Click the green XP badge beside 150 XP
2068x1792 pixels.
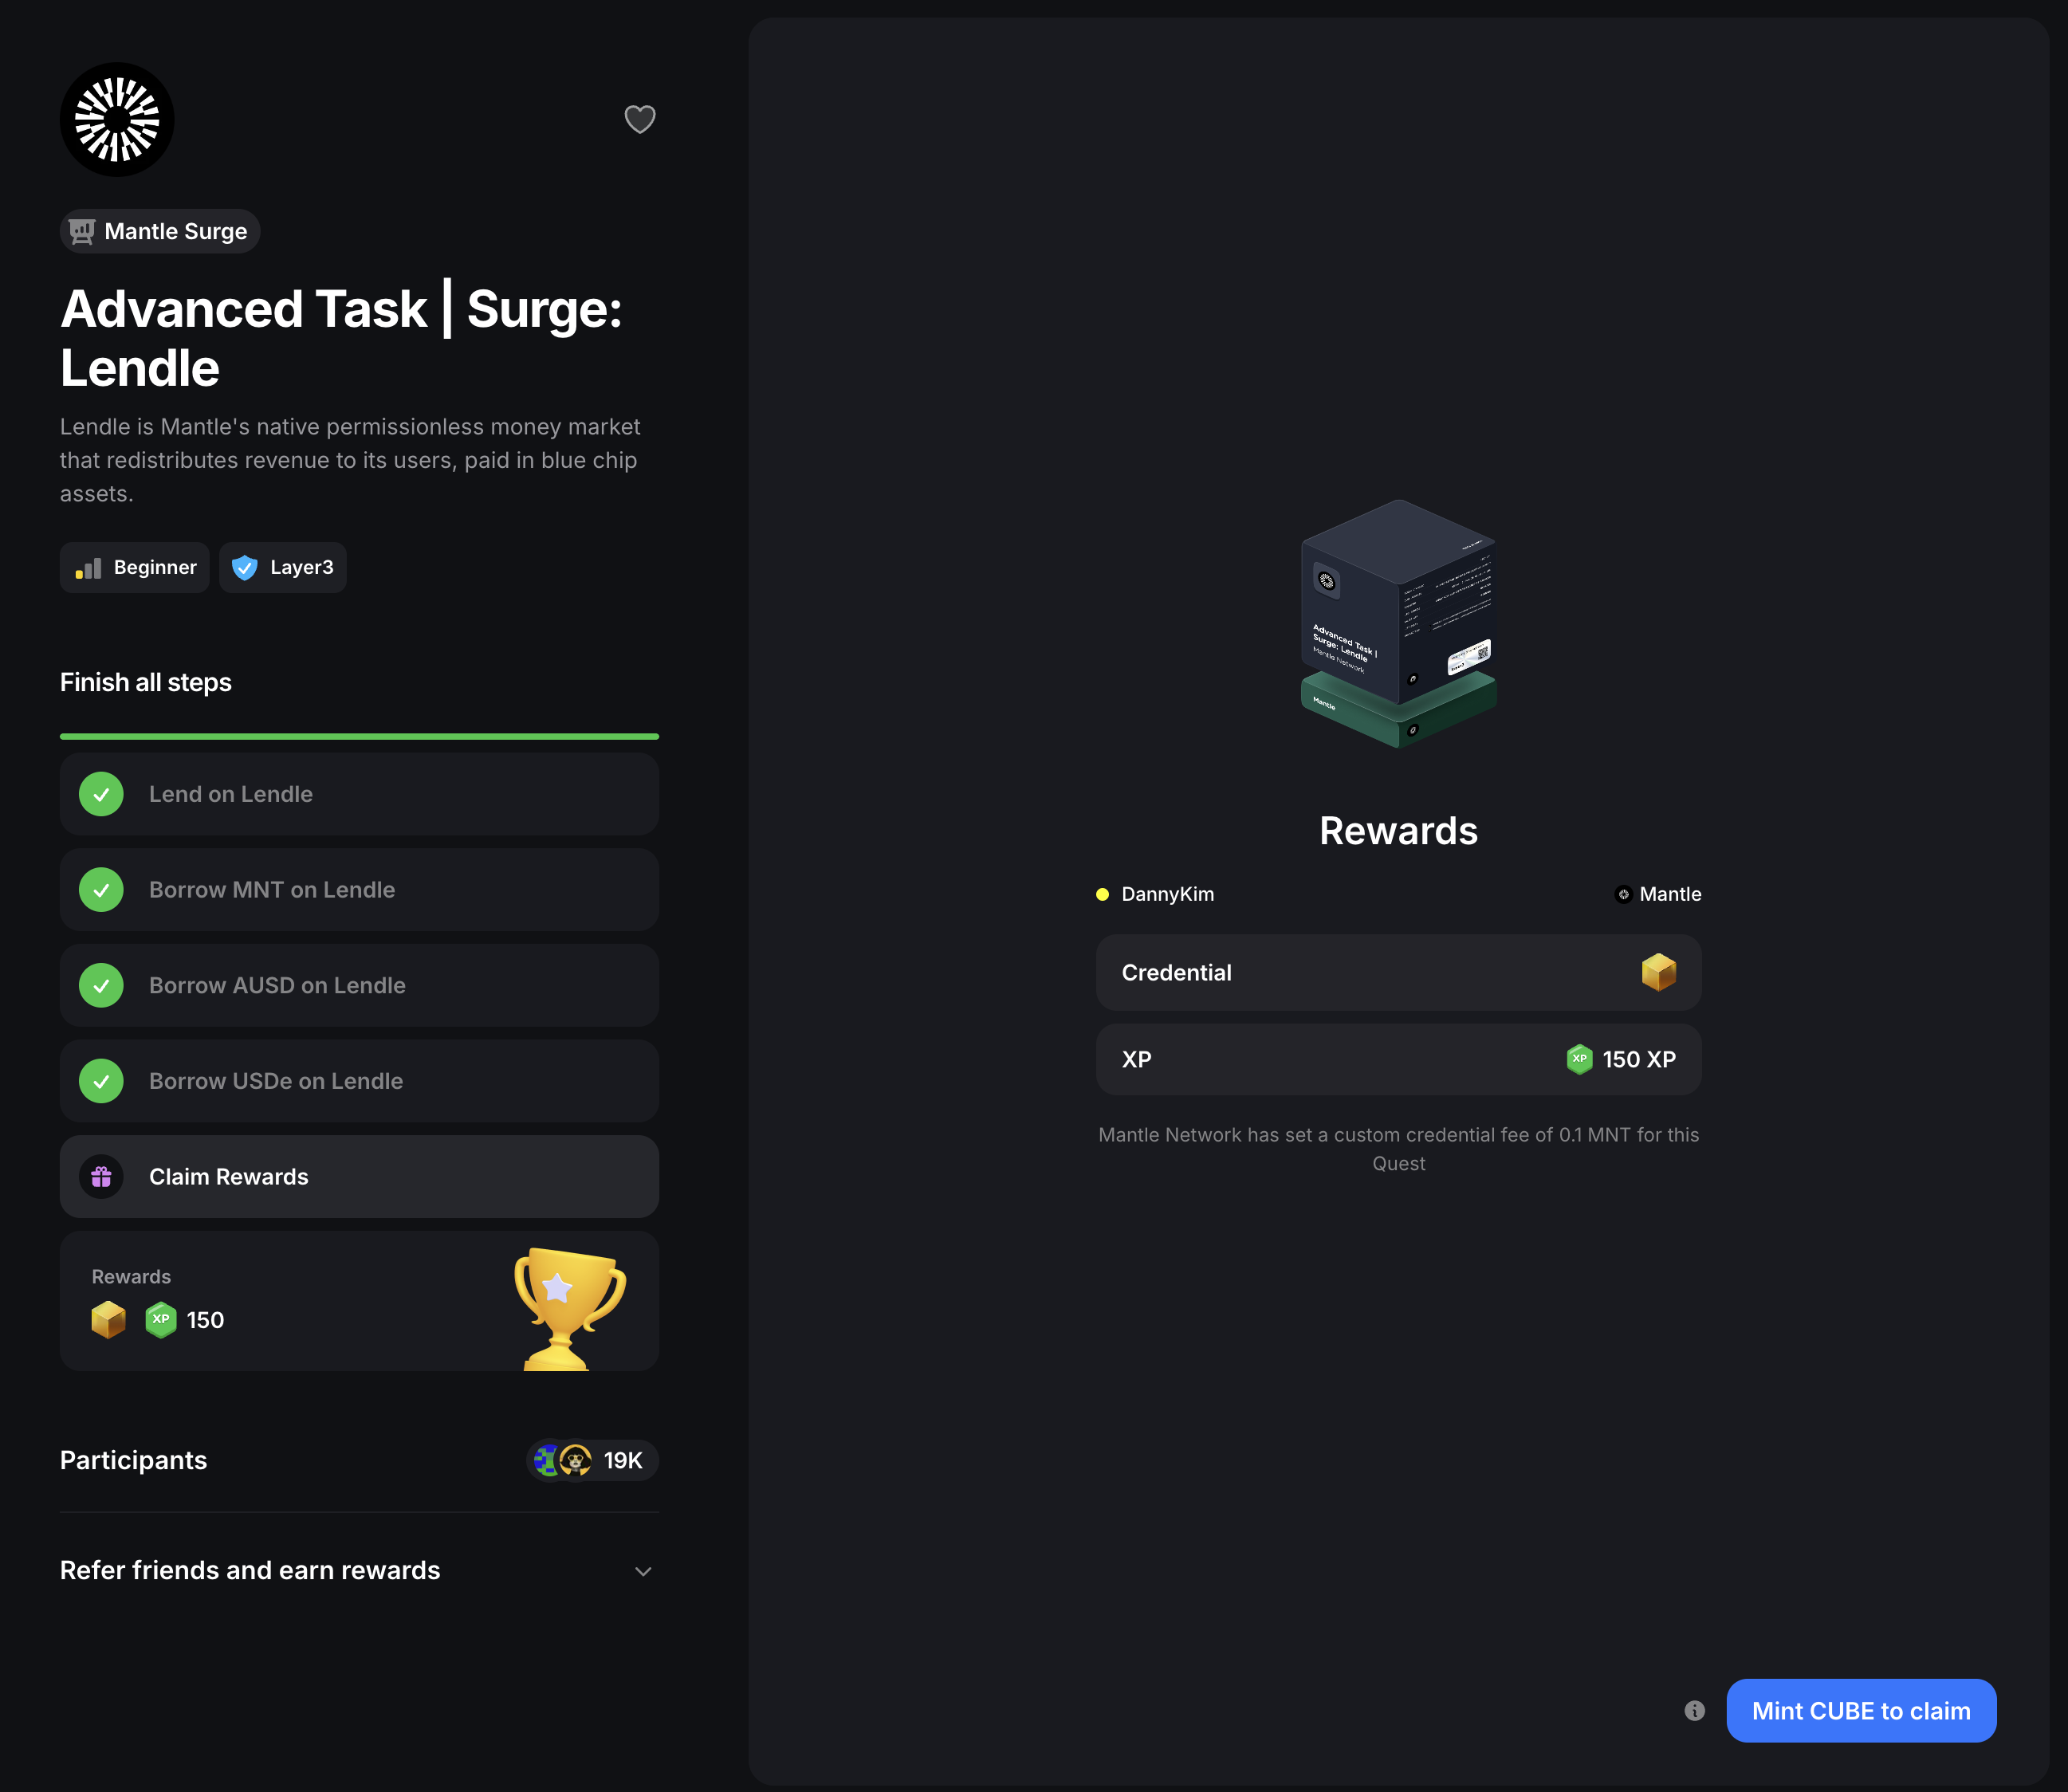[1579, 1059]
